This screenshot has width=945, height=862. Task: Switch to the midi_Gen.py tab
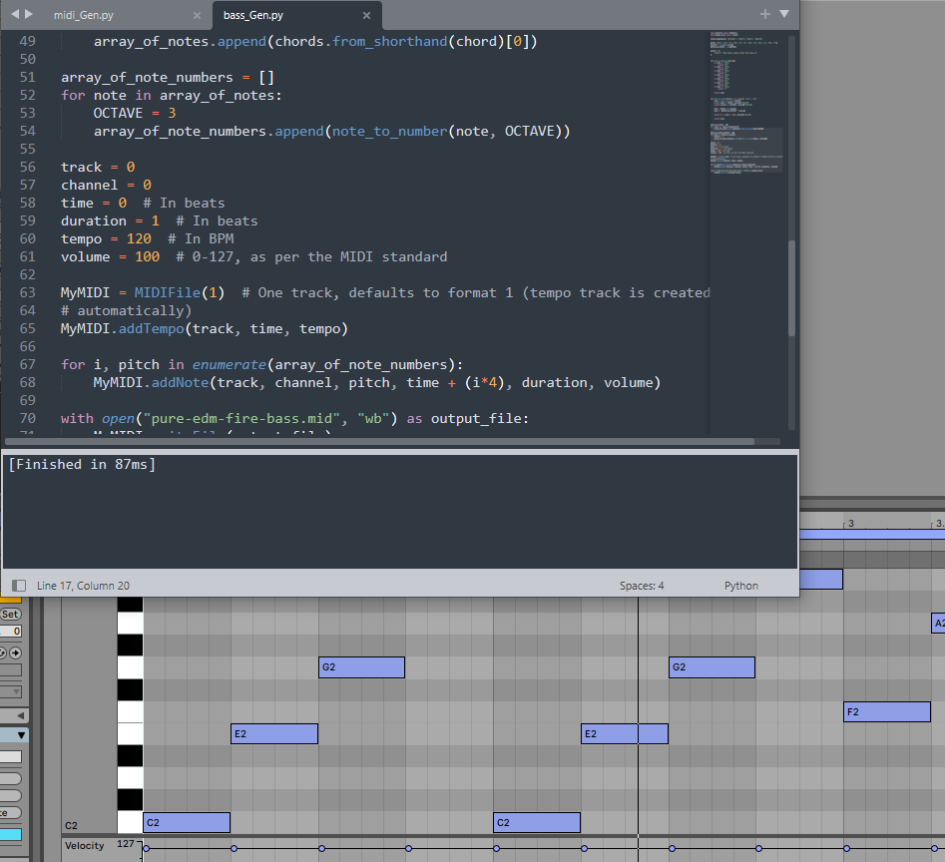(84, 15)
